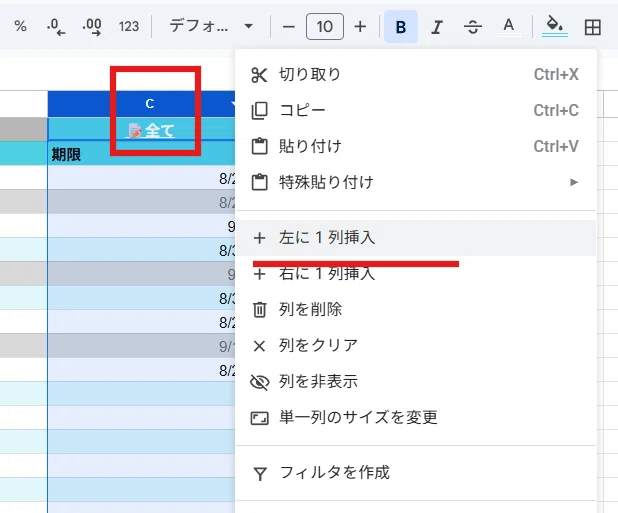Choose 貼り付け from the context menu

[x=416, y=146]
